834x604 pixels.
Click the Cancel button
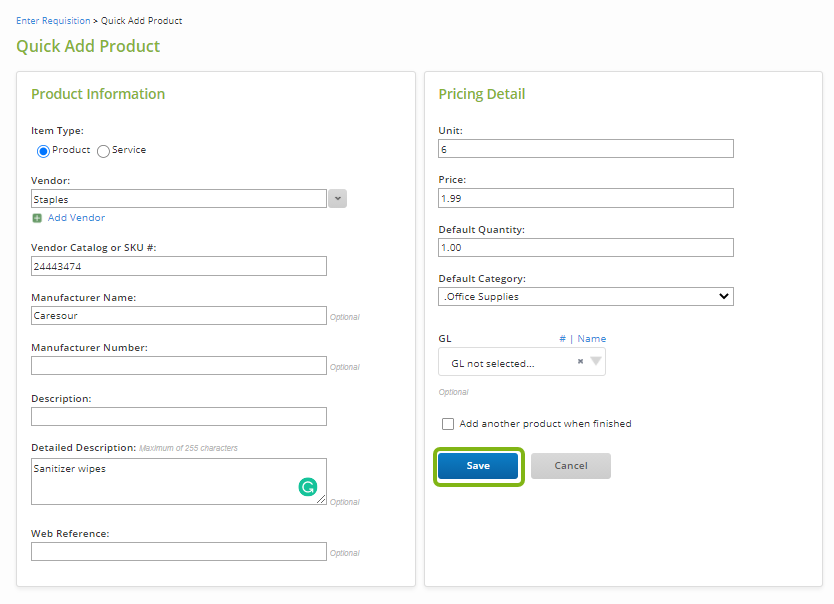coord(571,466)
